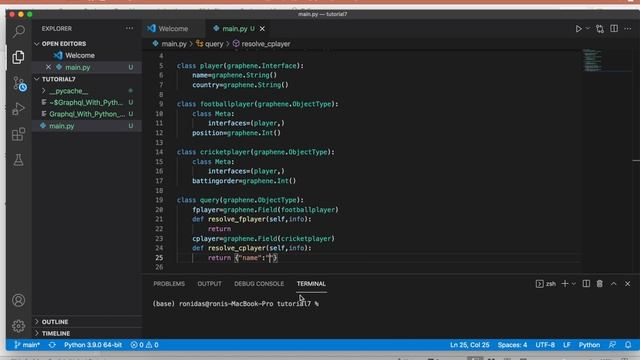Change LF end of line sequence

(x=567, y=345)
